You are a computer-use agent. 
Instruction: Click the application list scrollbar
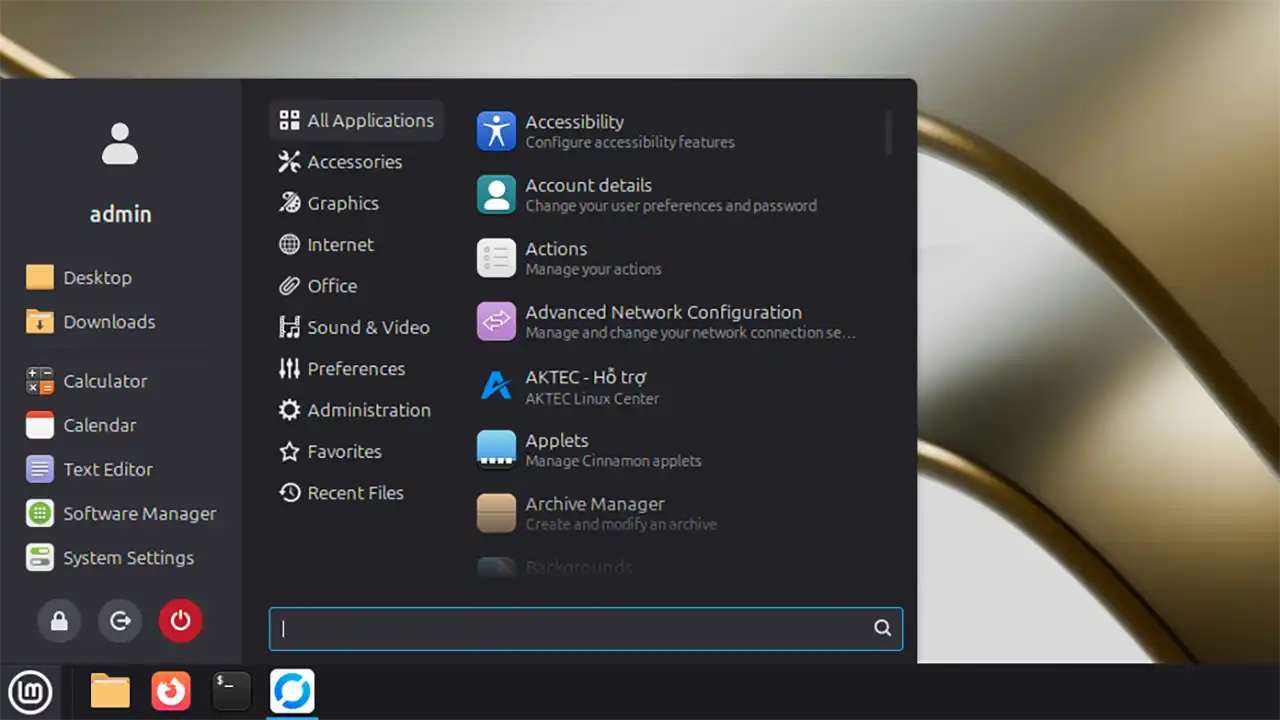click(x=888, y=132)
